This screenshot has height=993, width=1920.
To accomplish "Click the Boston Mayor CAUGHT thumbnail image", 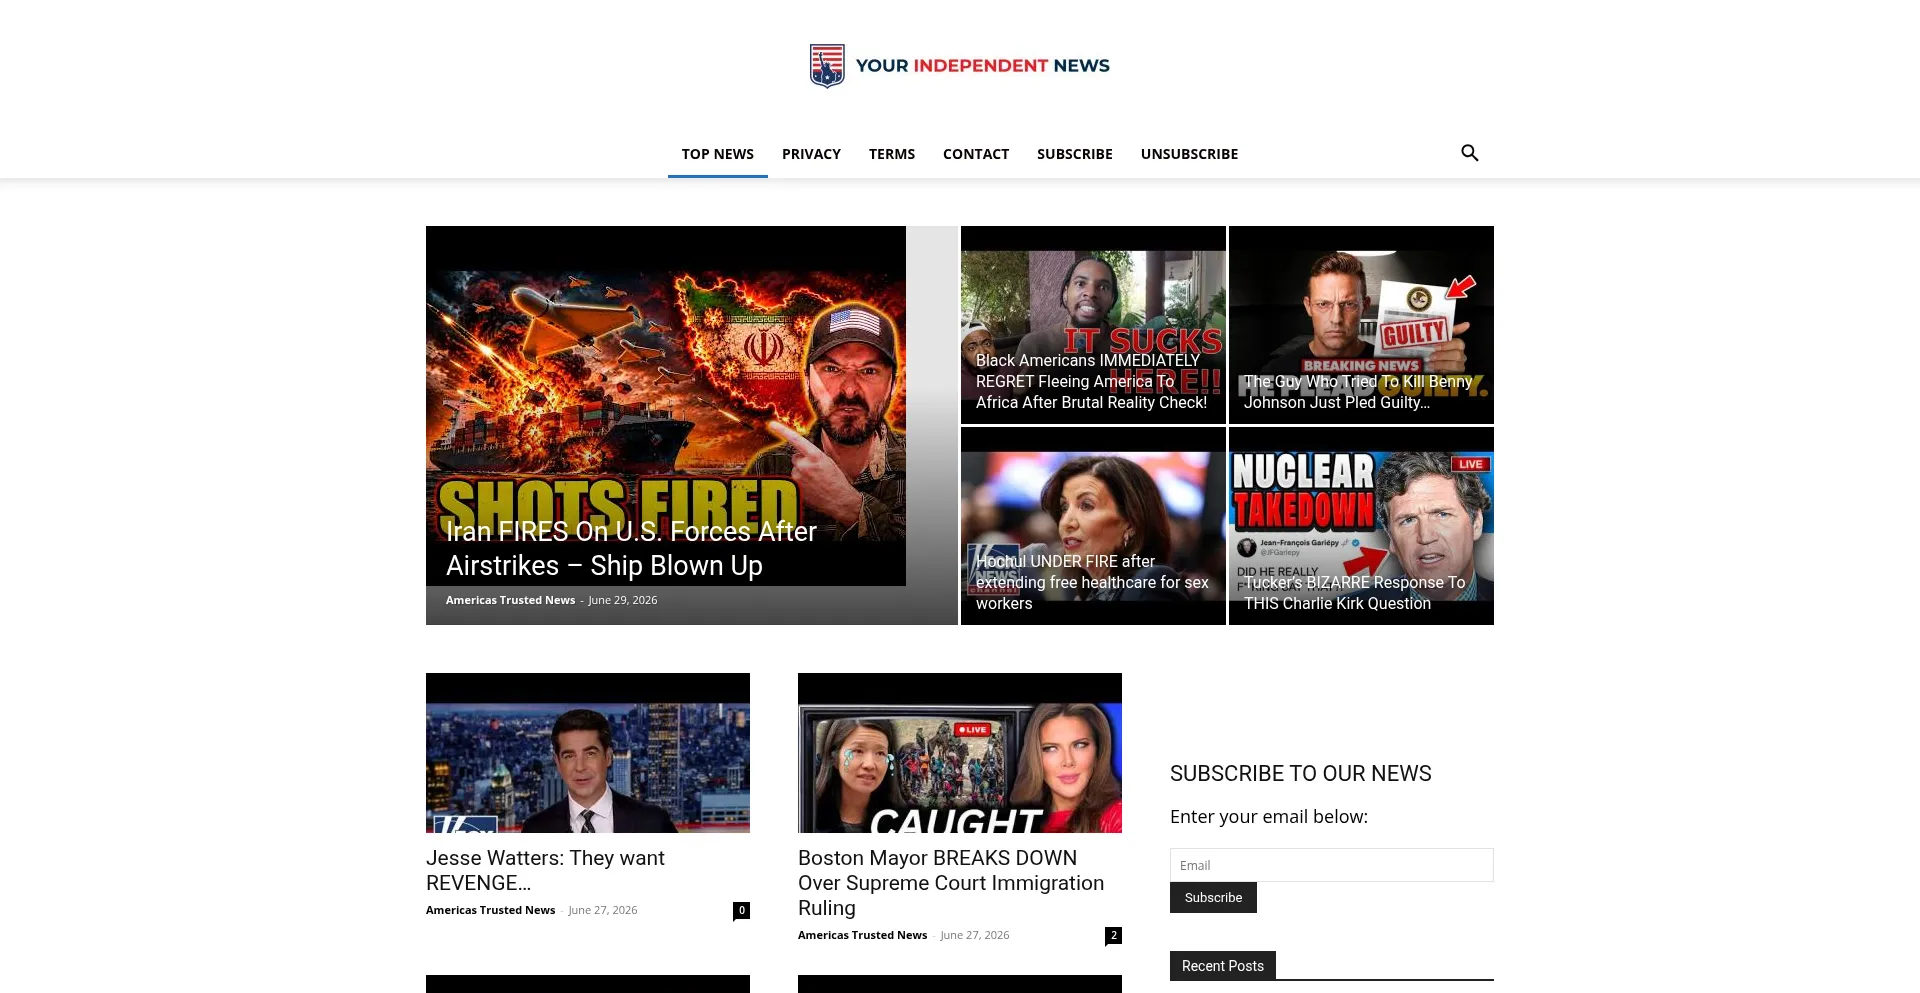I will [960, 753].
